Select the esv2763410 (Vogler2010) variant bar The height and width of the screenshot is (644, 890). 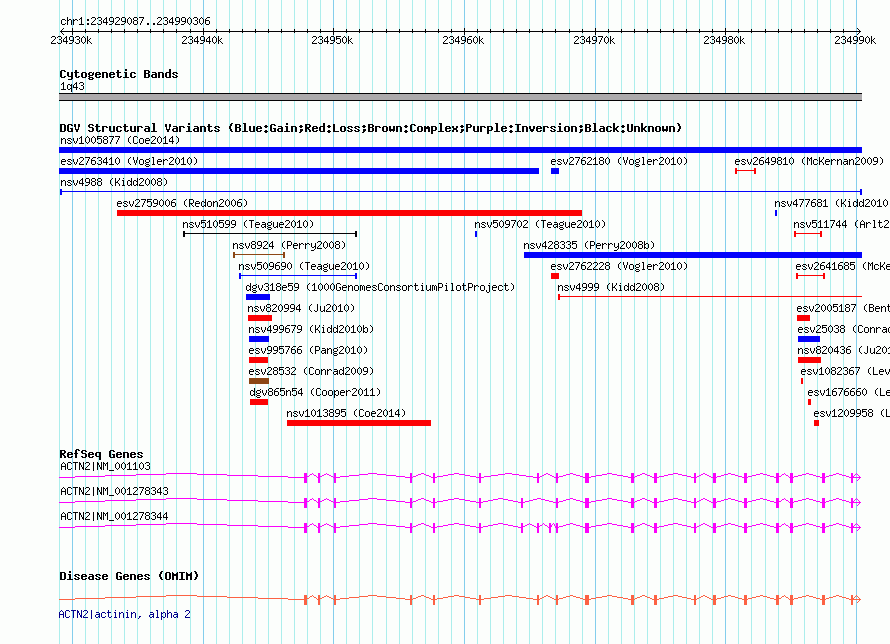[299, 171]
